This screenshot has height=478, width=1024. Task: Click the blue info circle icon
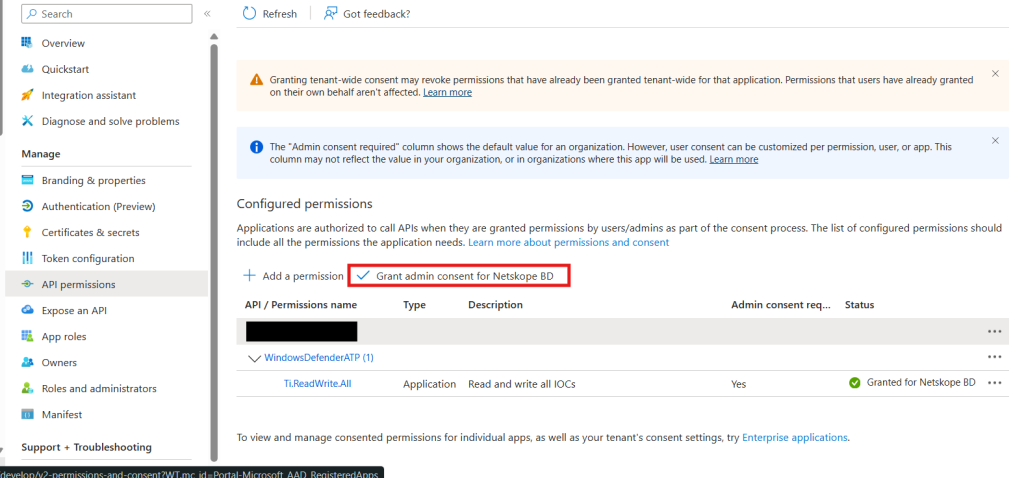coord(257,148)
